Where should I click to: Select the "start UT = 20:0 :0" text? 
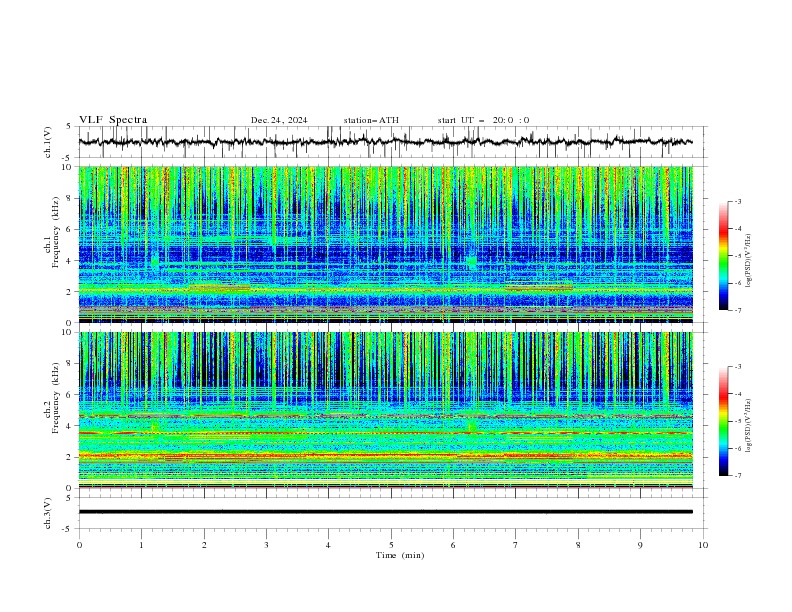click(x=483, y=120)
